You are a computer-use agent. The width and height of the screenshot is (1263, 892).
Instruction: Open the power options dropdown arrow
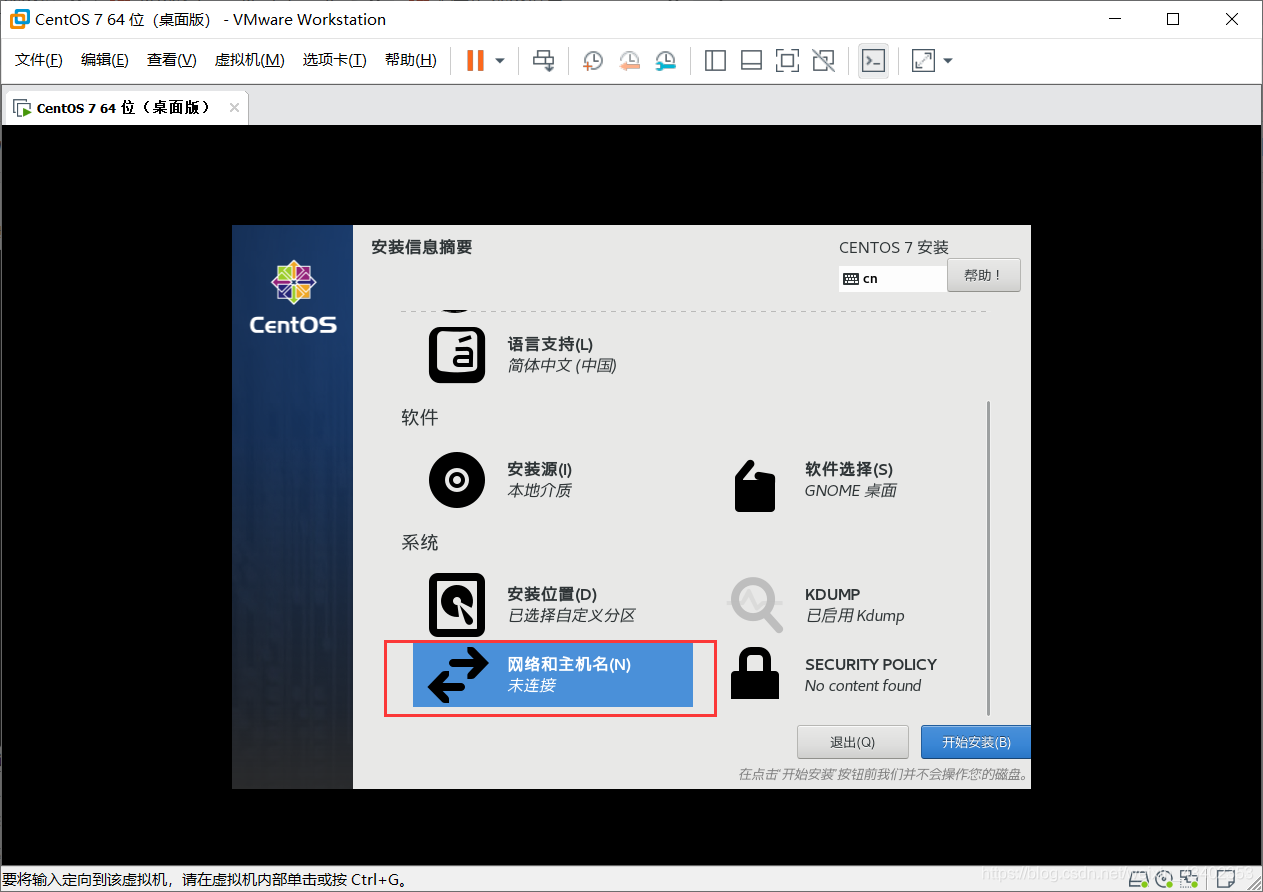[500, 61]
